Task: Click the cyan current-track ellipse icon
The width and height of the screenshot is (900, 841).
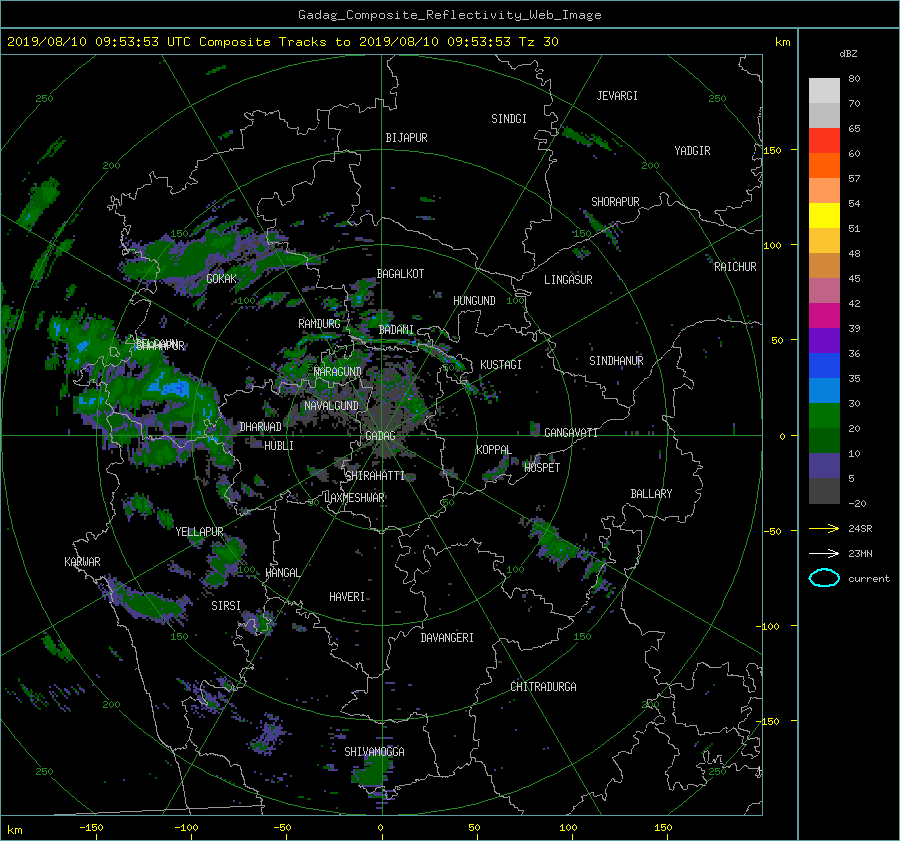Action: [x=824, y=578]
